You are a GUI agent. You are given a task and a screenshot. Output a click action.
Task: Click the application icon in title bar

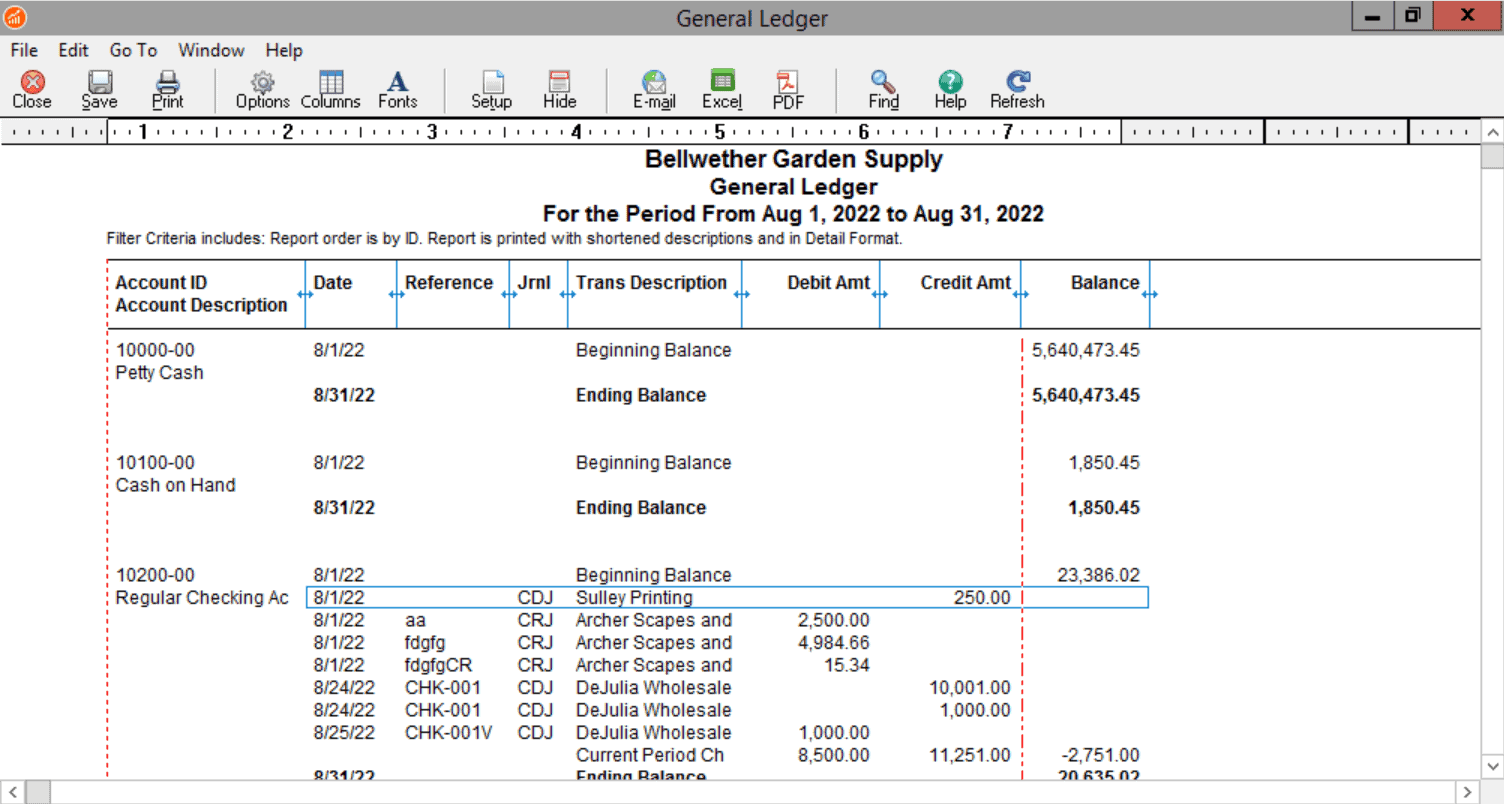coord(15,17)
